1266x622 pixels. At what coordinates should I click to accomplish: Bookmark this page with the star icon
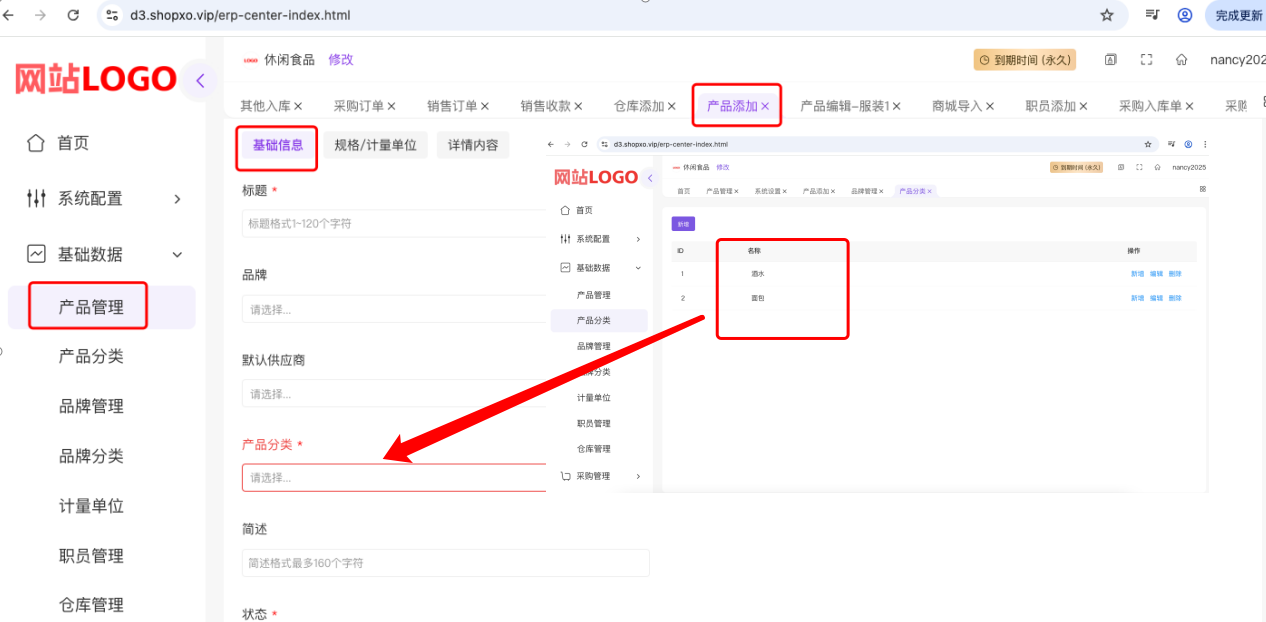(1107, 15)
